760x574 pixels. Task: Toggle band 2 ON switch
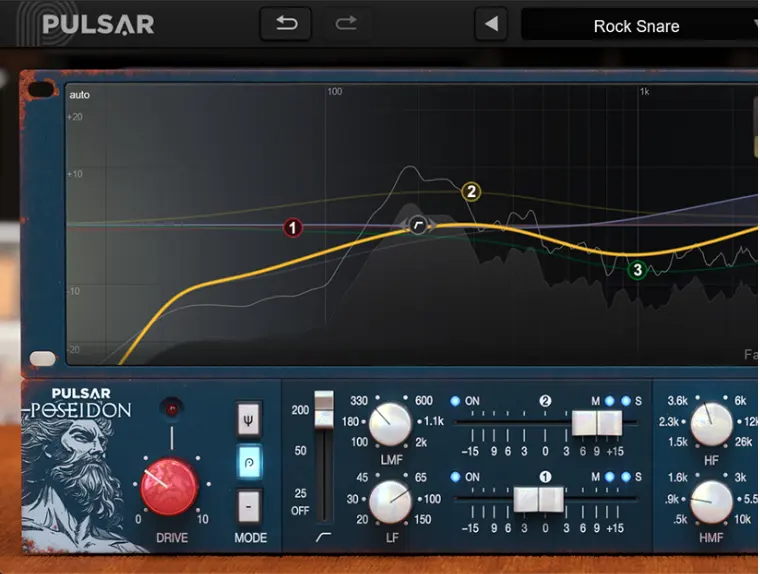click(456, 401)
